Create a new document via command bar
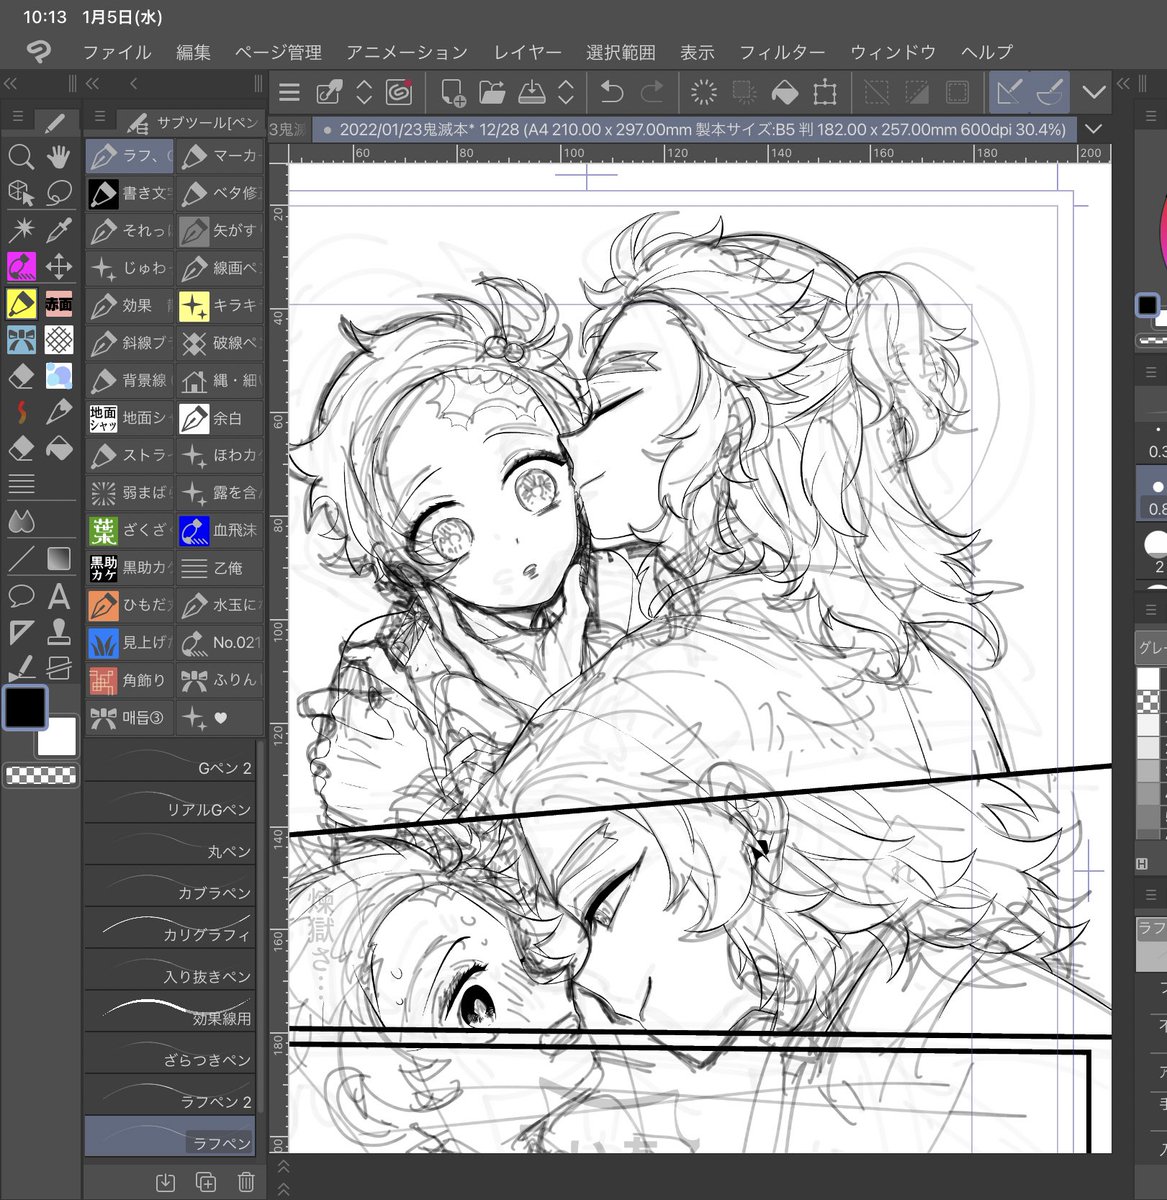The height and width of the screenshot is (1200, 1167). point(452,93)
